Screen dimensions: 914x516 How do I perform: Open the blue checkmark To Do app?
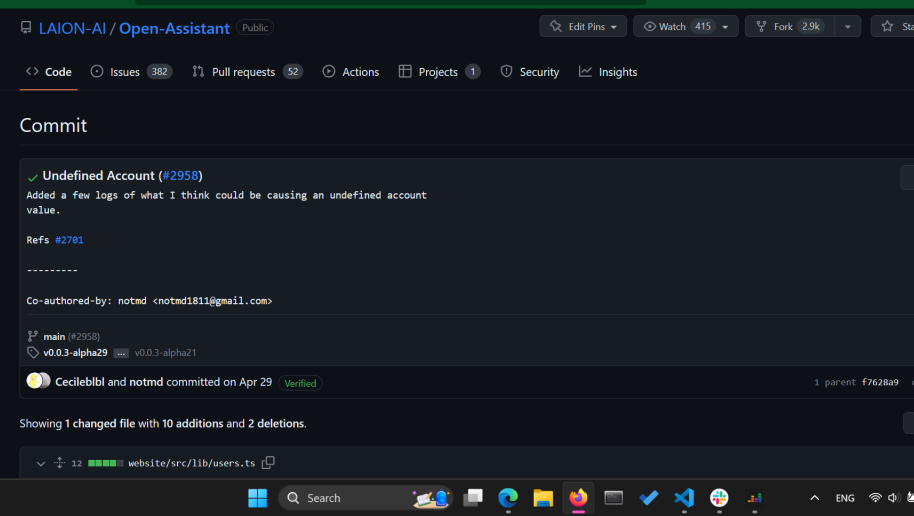point(649,498)
